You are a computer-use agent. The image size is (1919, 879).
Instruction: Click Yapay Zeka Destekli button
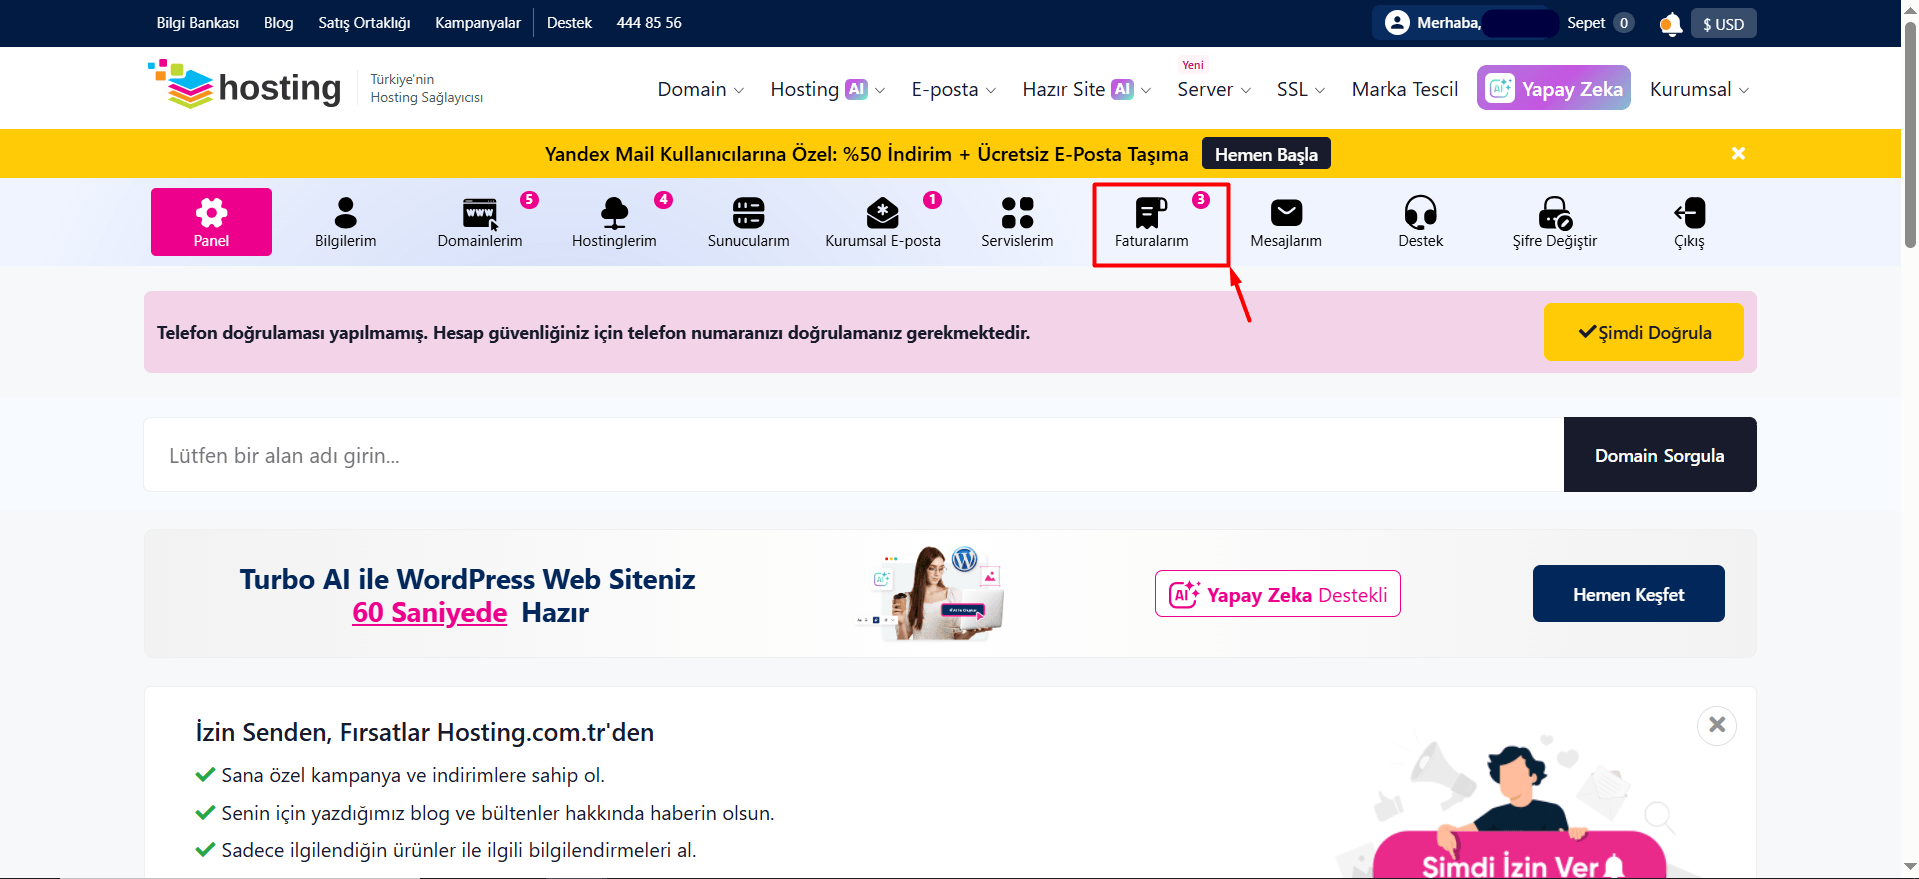(x=1278, y=594)
